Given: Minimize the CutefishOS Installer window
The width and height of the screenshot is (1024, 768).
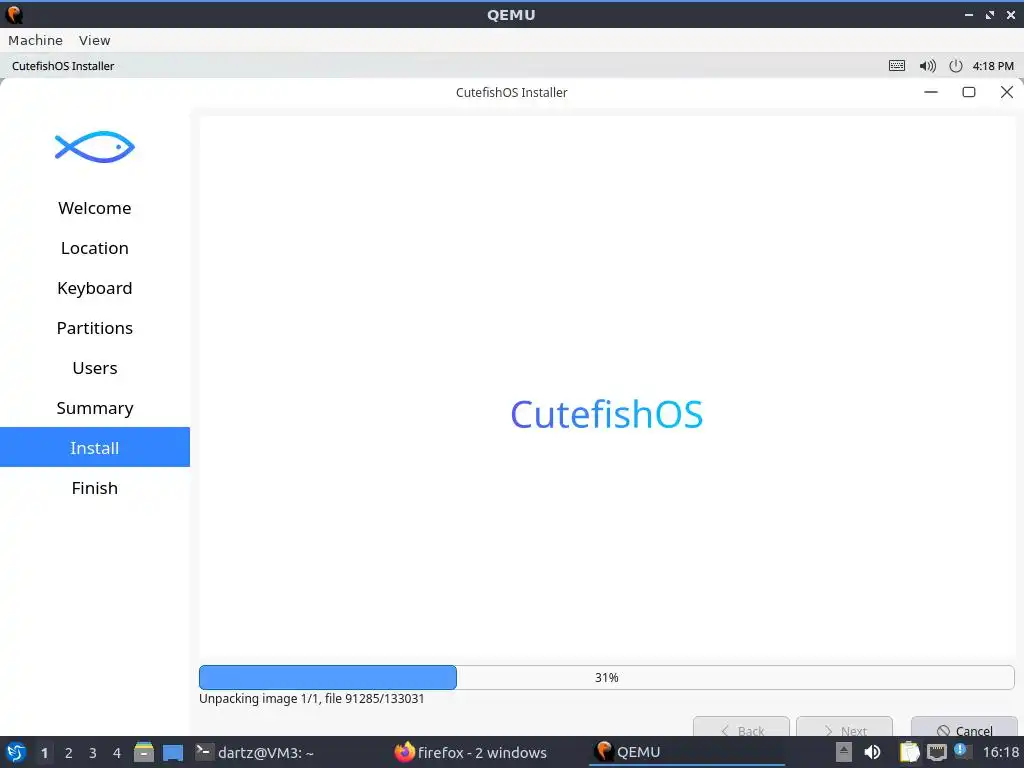Looking at the screenshot, I should 931,92.
